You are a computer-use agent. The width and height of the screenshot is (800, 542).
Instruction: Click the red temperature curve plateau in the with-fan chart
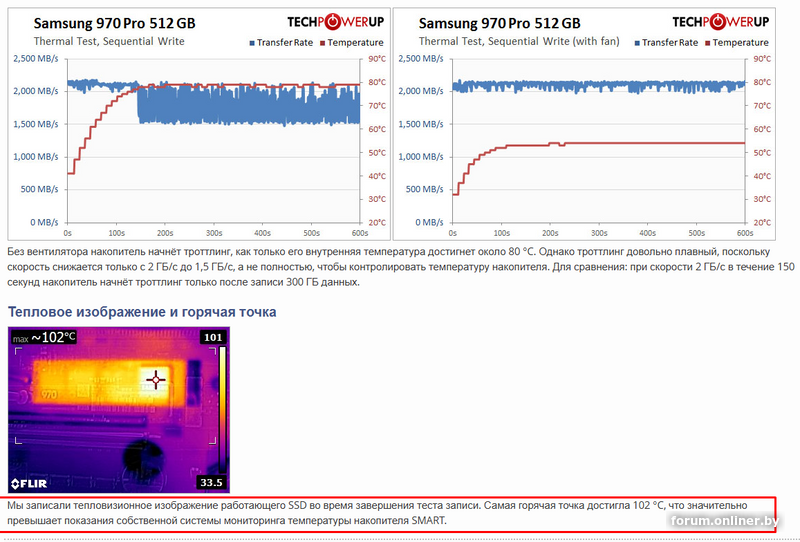[655, 143]
